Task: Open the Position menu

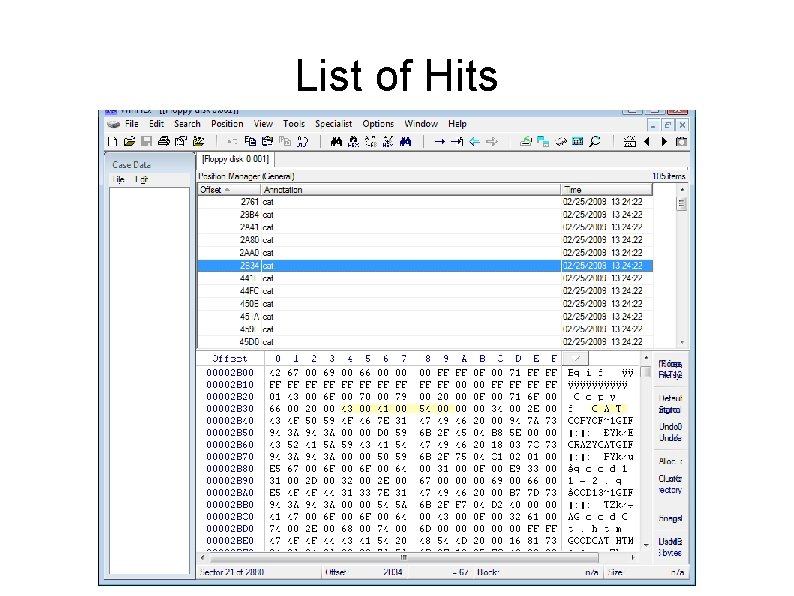Action: click(227, 124)
